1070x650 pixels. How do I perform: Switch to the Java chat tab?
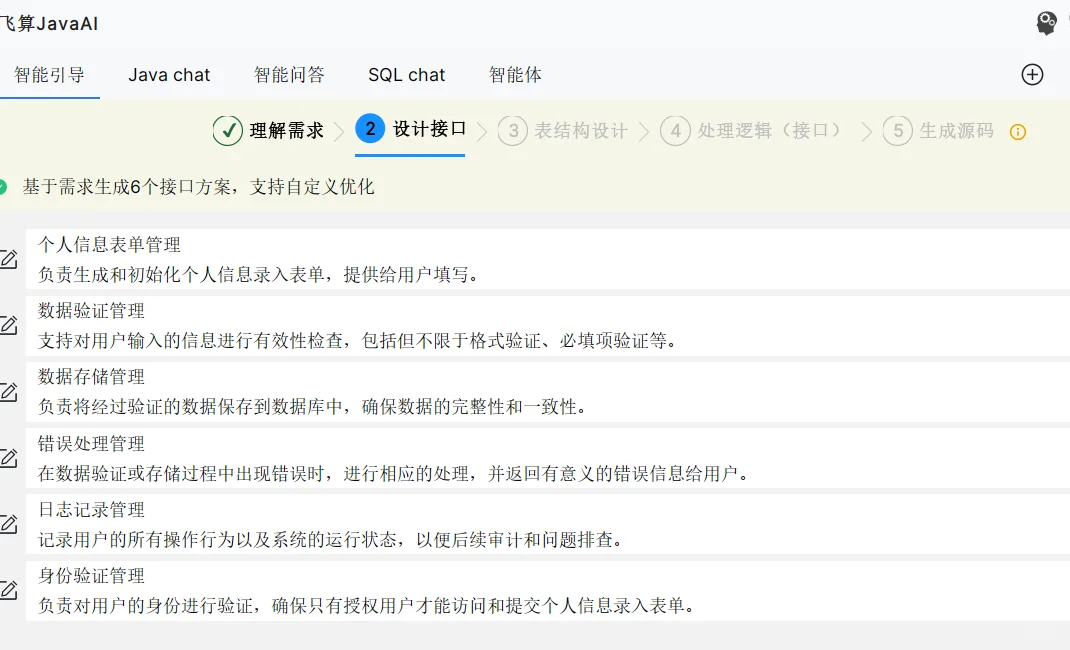(169, 74)
